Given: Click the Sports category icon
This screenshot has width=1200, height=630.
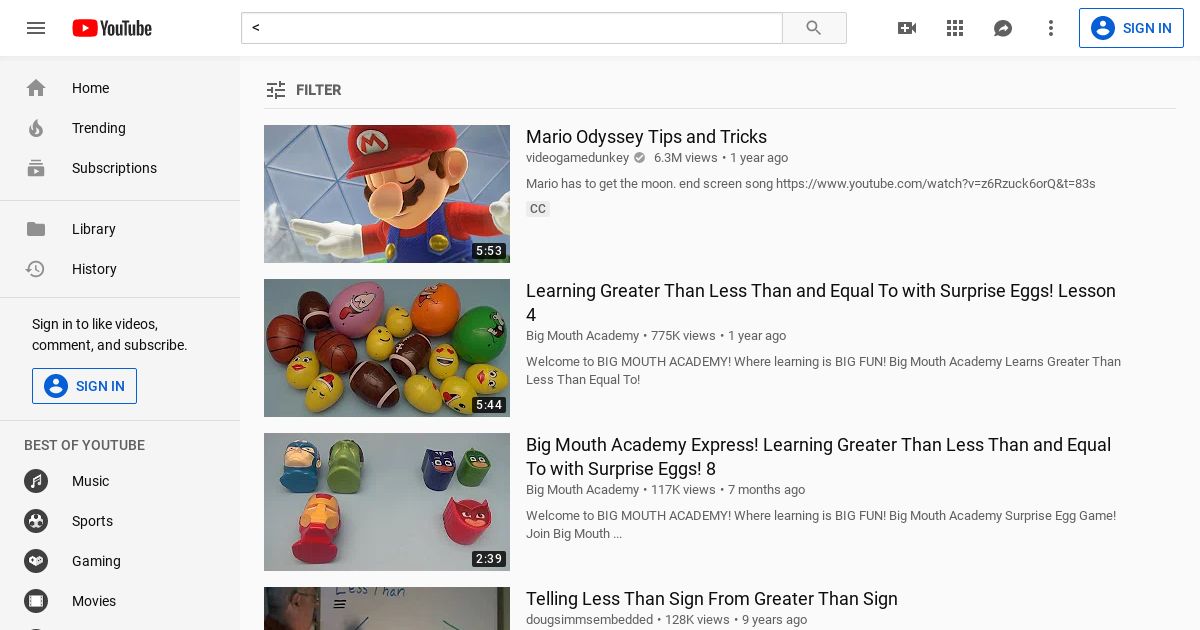Looking at the screenshot, I should [36, 521].
